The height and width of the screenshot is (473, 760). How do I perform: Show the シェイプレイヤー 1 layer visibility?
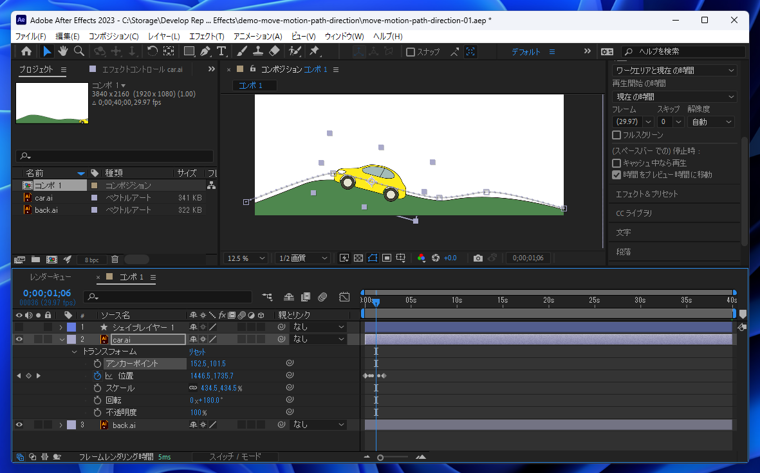coord(19,327)
